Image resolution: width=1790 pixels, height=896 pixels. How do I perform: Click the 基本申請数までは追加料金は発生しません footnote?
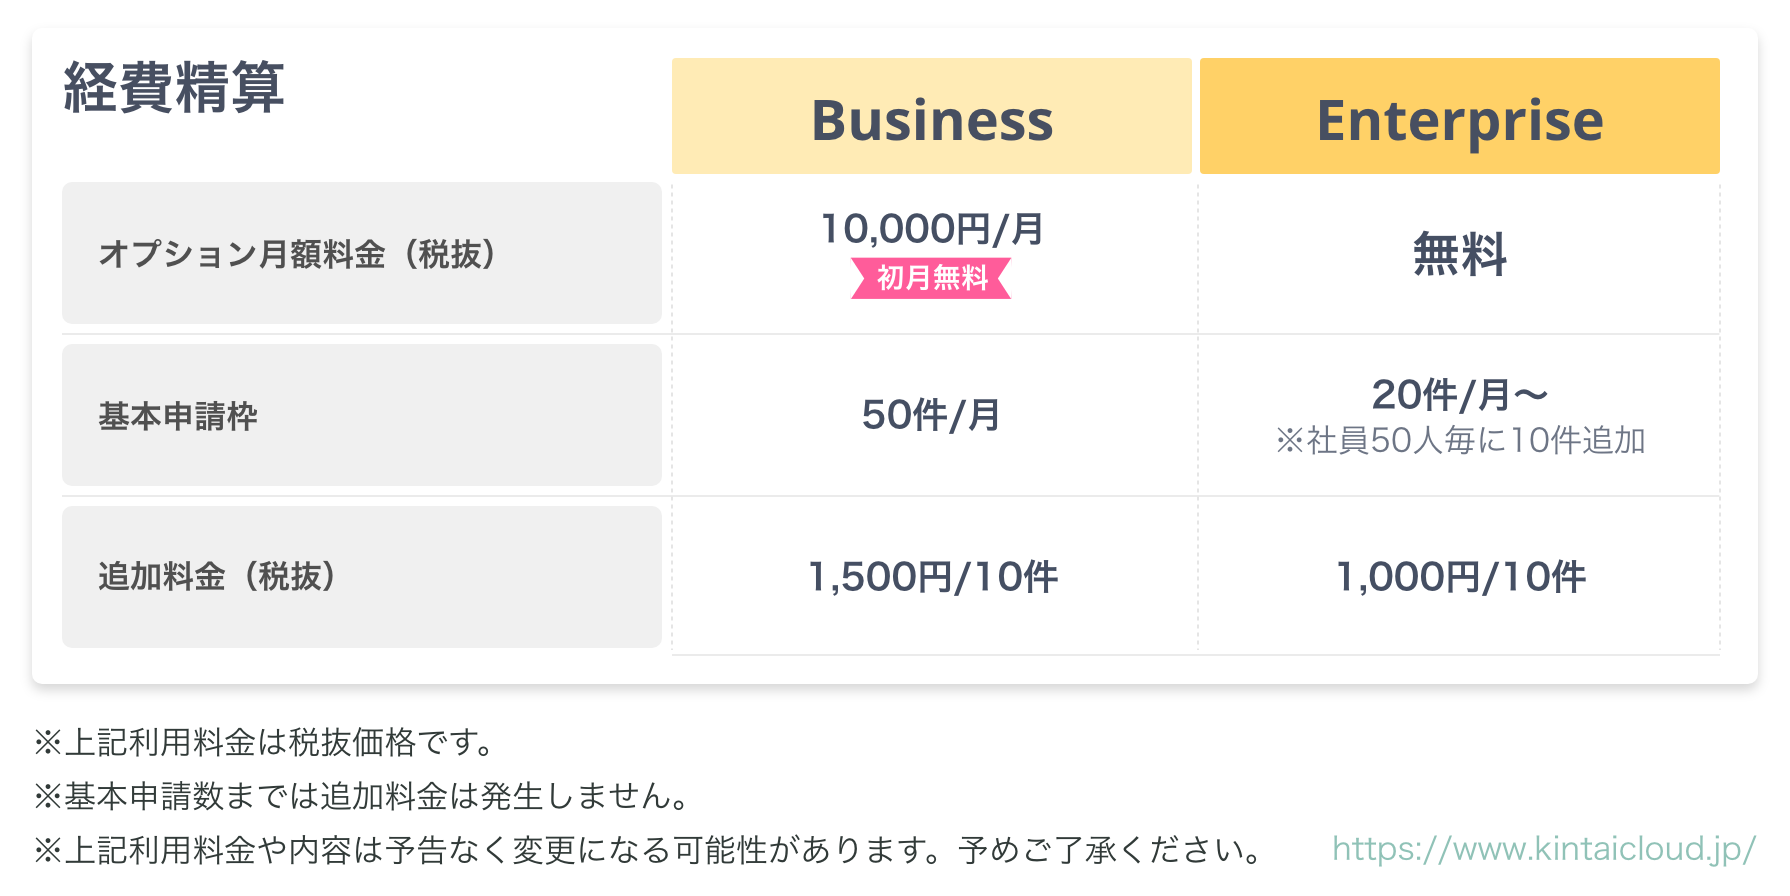(375, 796)
